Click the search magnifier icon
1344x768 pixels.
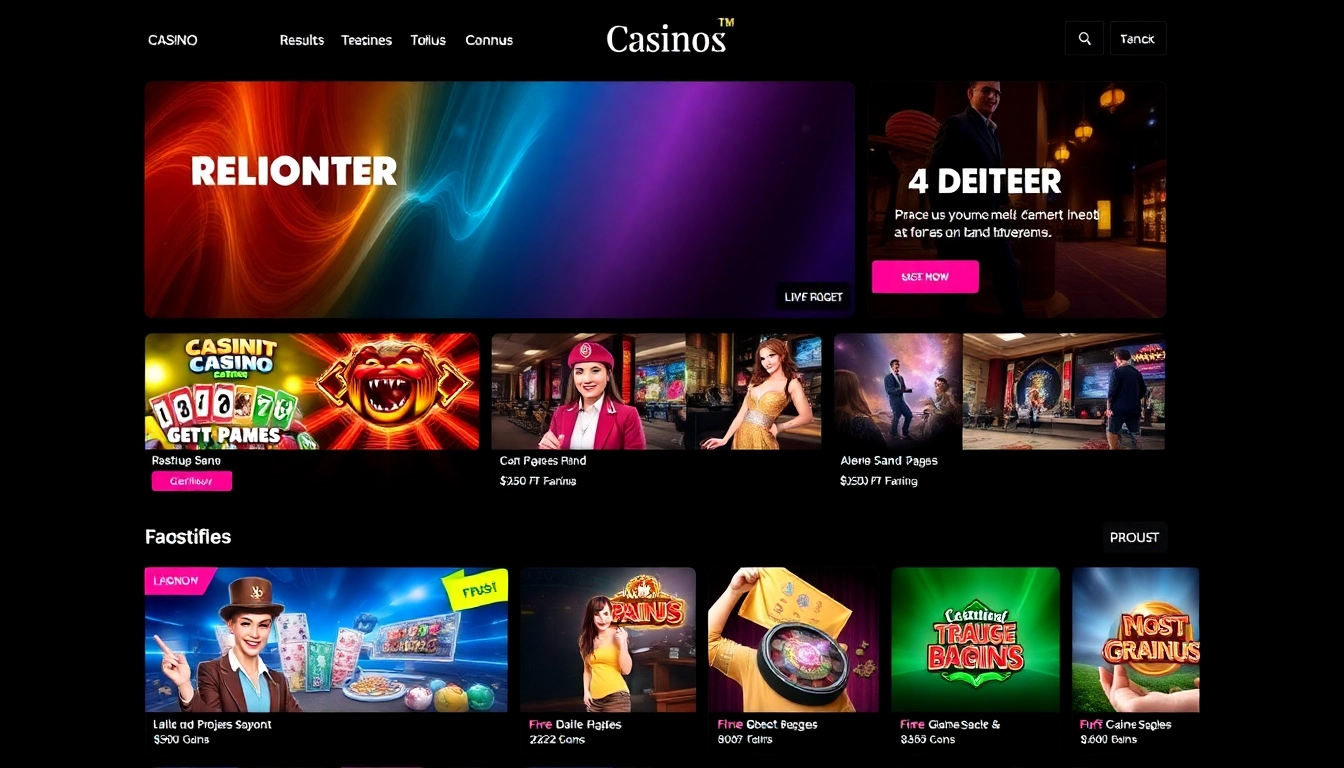[1084, 39]
